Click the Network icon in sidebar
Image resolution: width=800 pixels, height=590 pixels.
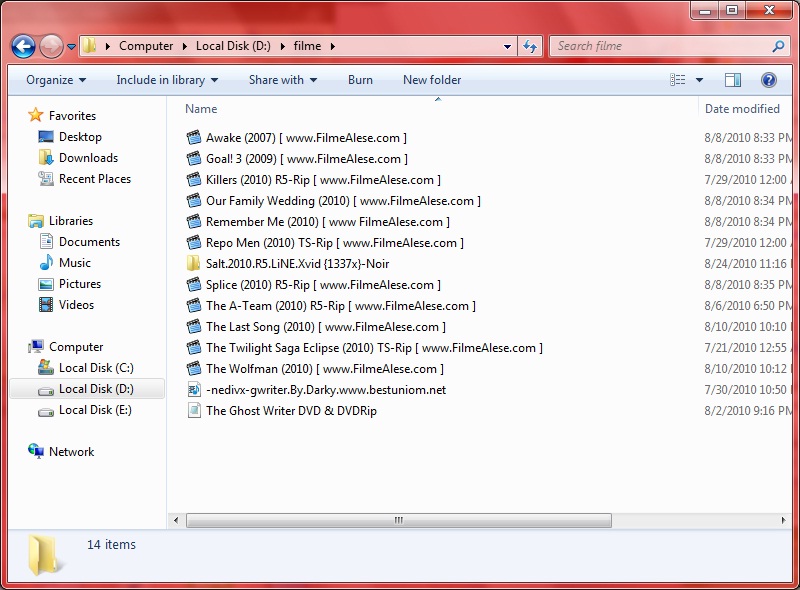tap(37, 452)
